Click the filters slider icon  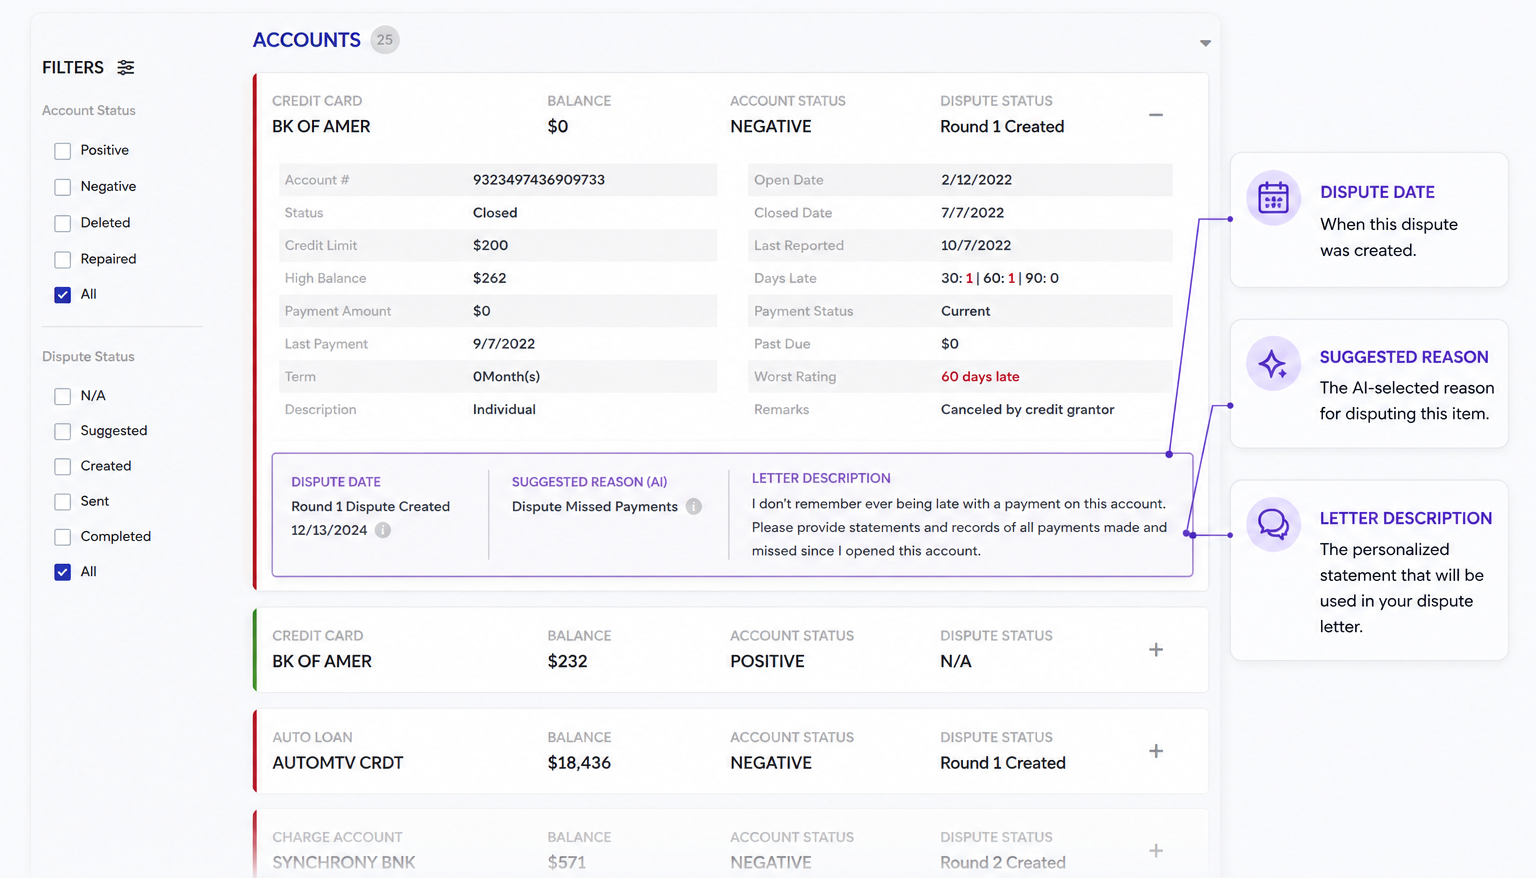point(126,67)
